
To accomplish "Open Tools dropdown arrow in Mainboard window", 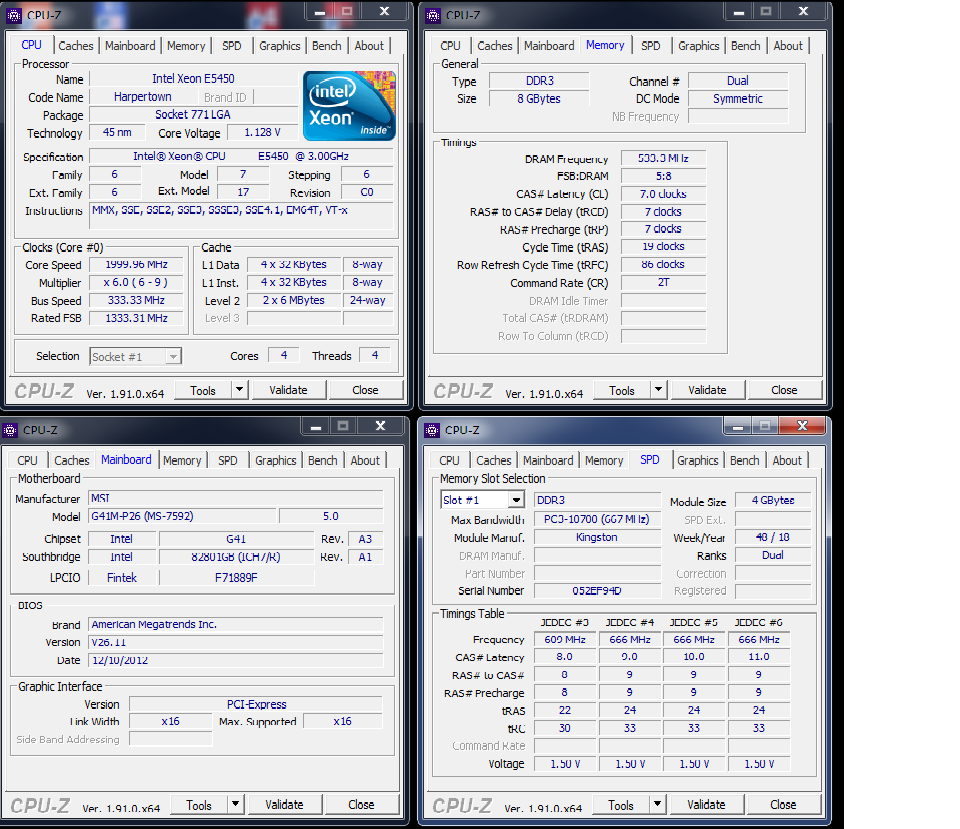I will [235, 804].
